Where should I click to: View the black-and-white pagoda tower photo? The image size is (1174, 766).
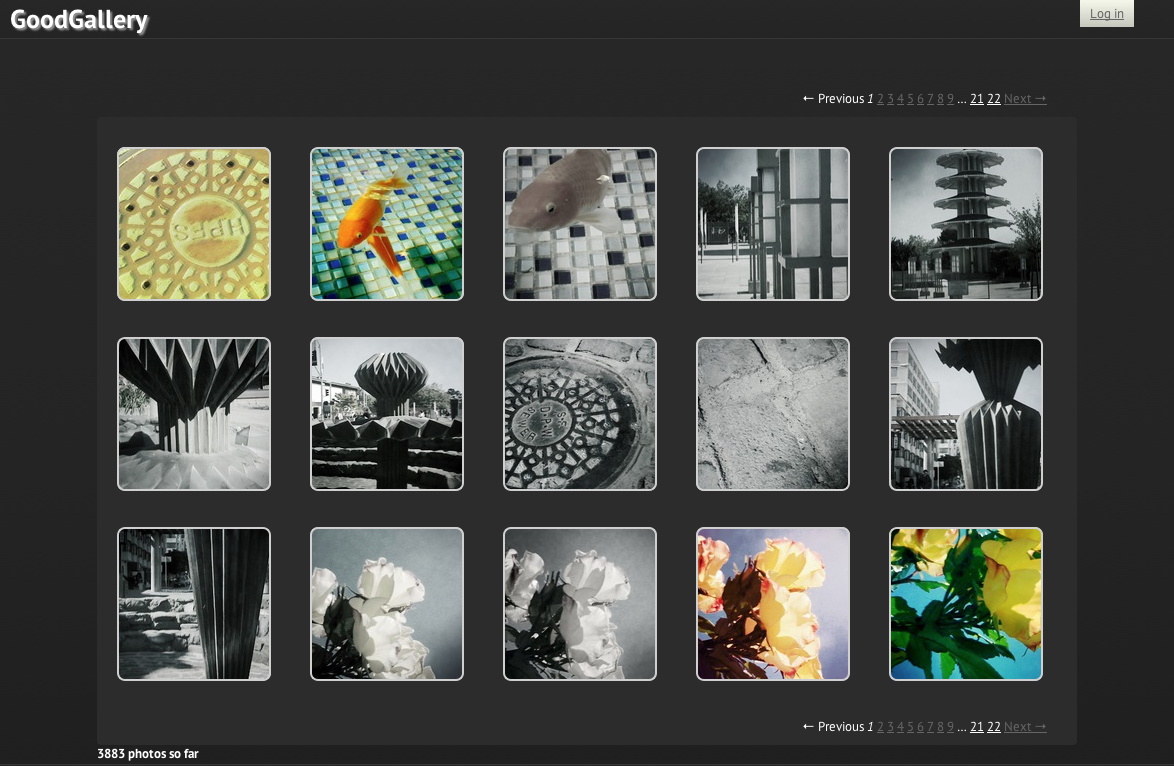click(x=966, y=224)
